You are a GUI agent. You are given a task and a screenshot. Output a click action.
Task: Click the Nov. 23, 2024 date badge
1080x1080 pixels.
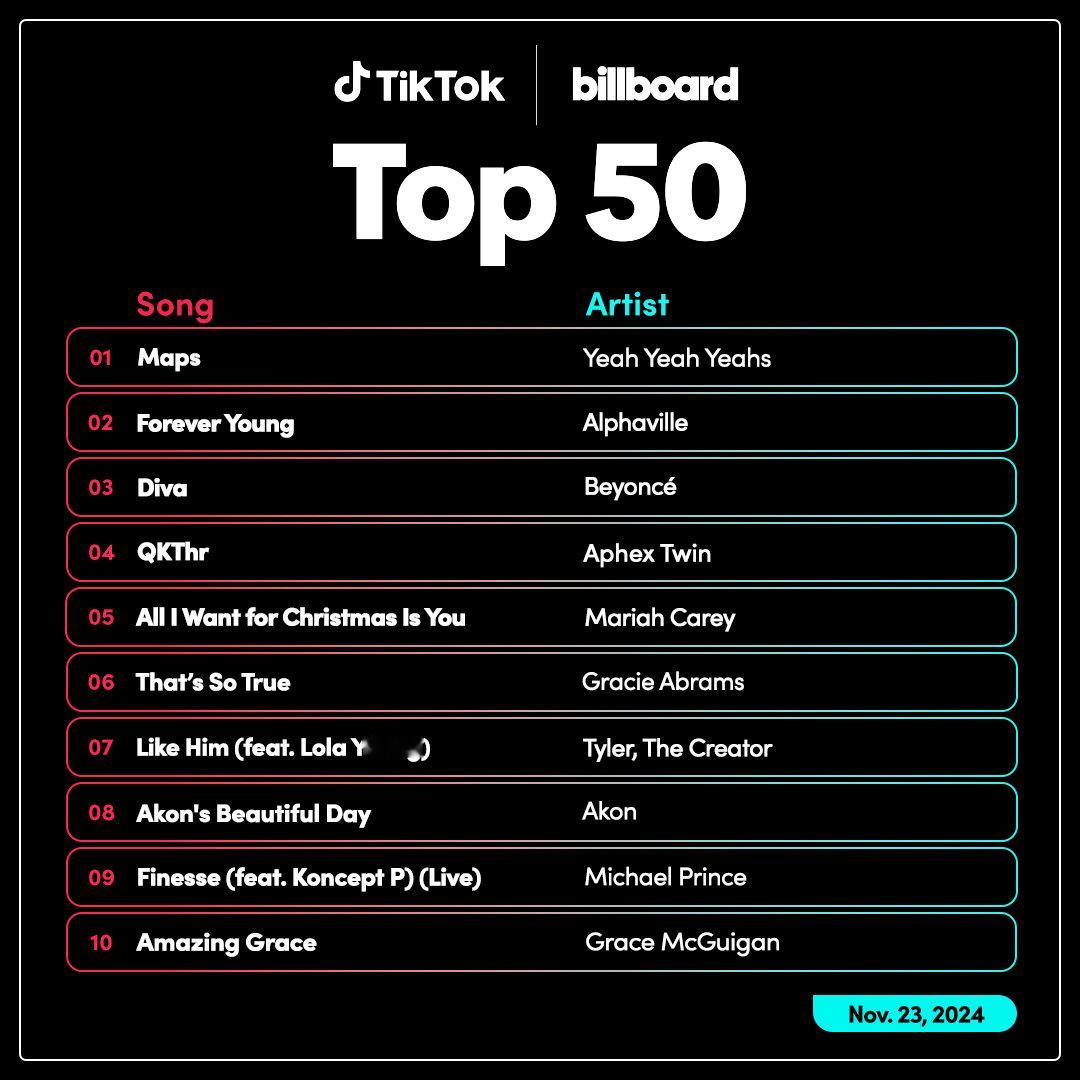[915, 1014]
